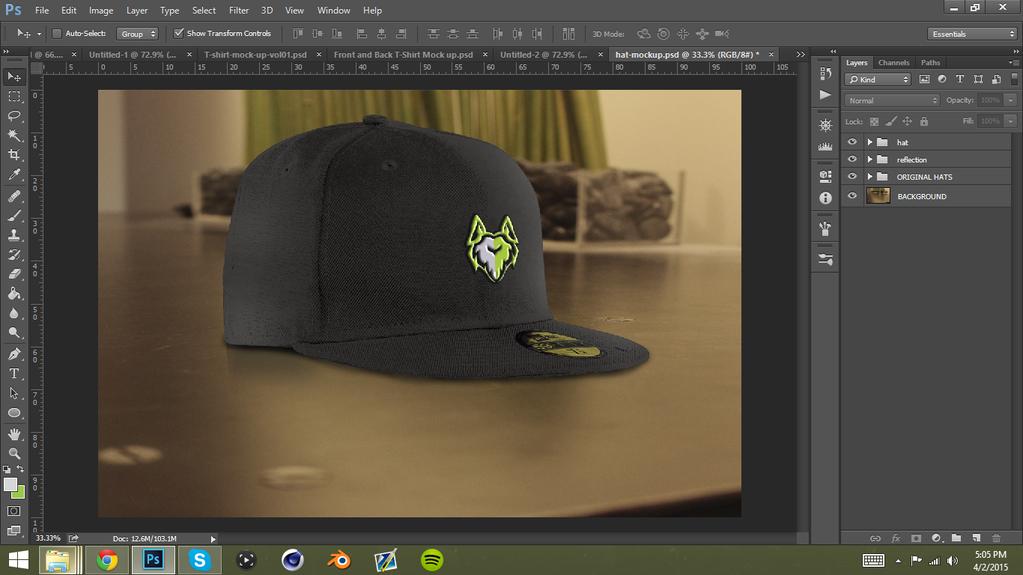Toggle lock transparent pixels
Screen dimensions: 1023x575
tap(874, 121)
